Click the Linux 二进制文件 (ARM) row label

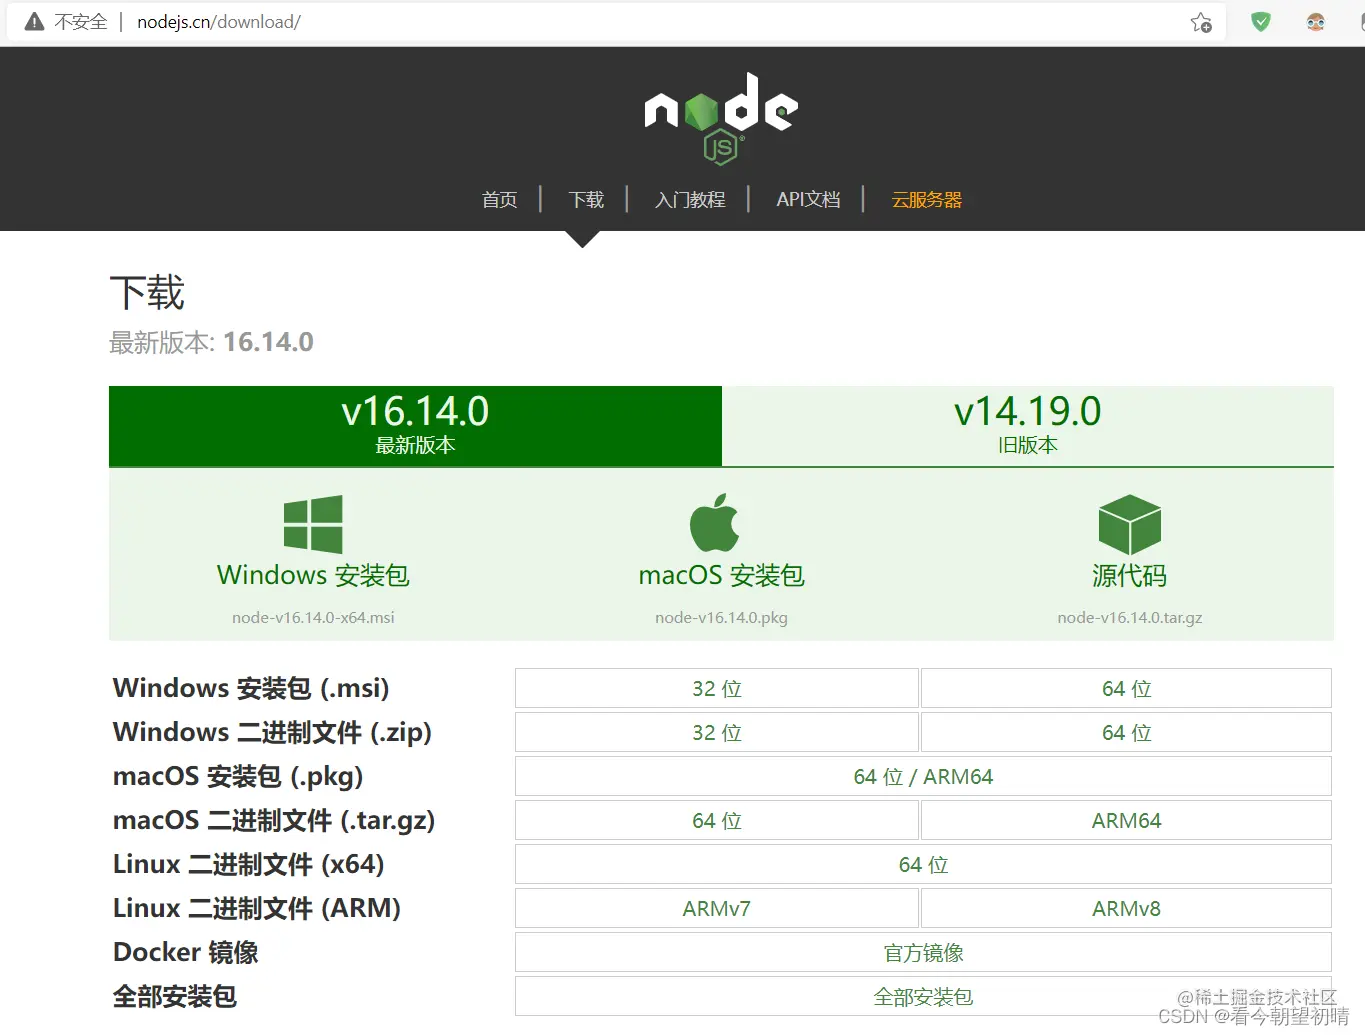257,908
